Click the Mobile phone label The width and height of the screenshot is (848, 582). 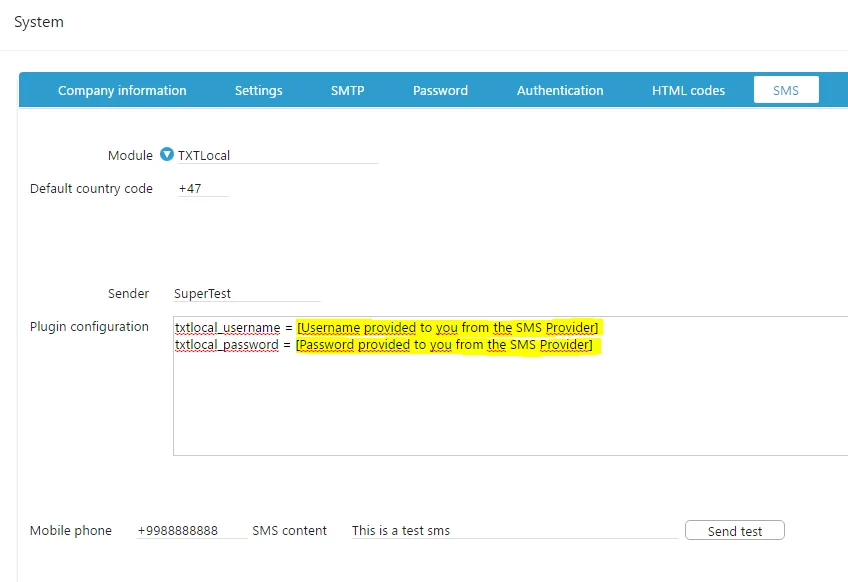click(71, 531)
